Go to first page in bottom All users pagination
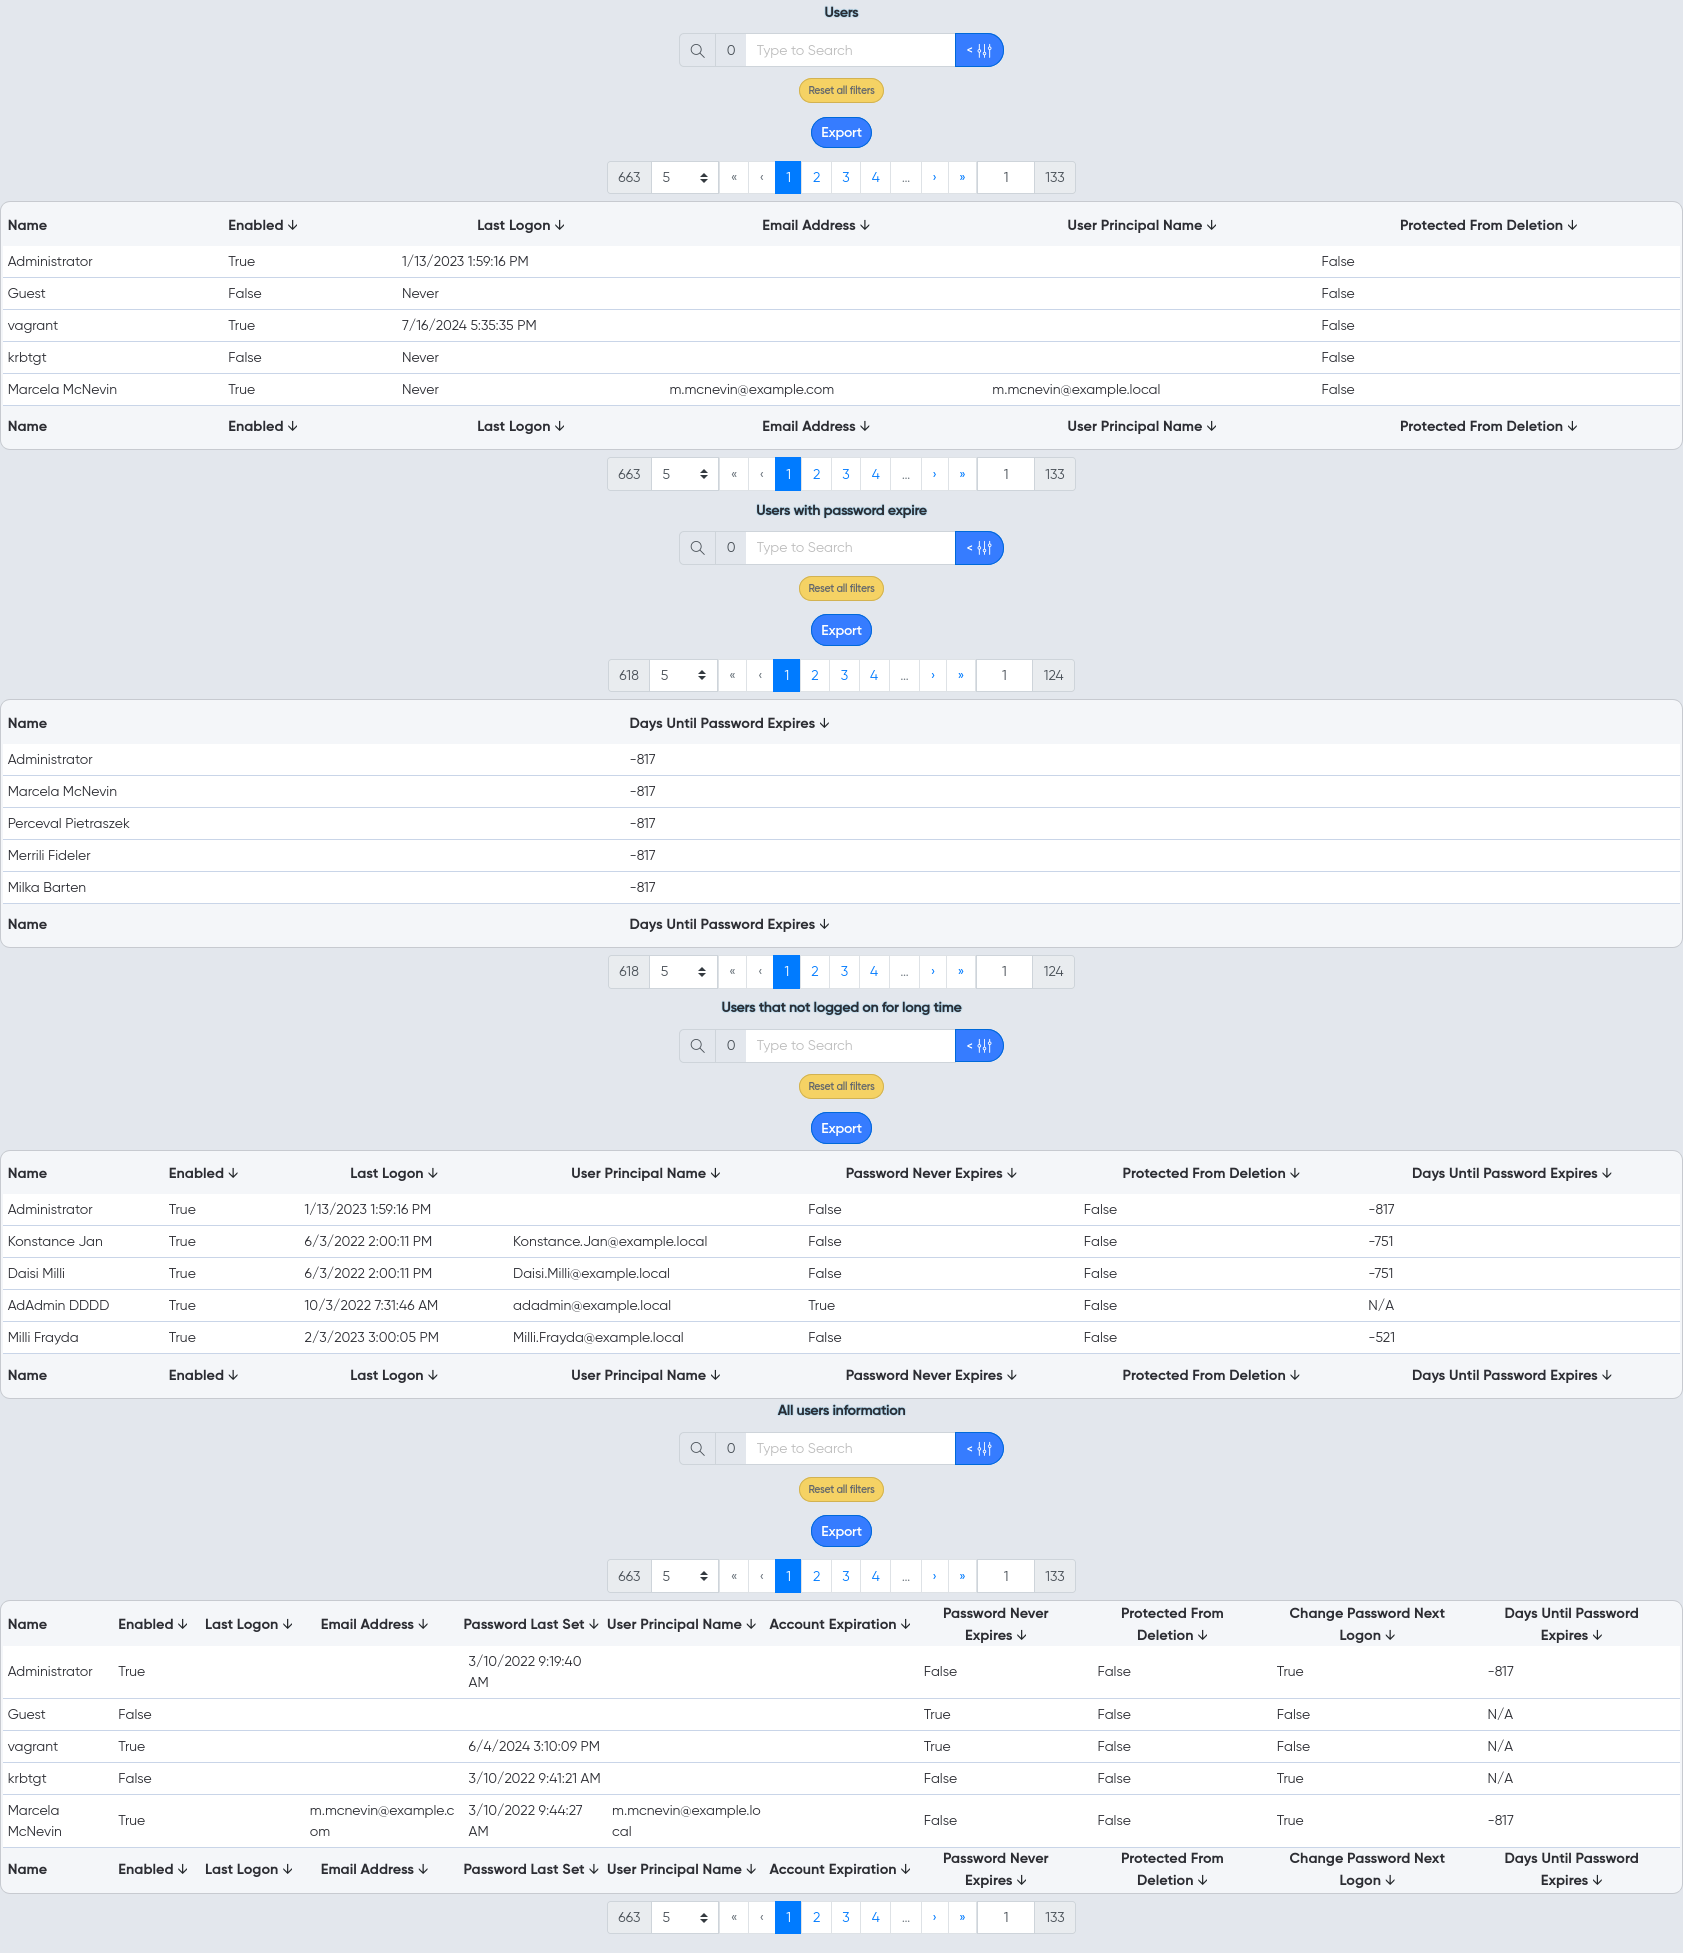 coord(734,1917)
